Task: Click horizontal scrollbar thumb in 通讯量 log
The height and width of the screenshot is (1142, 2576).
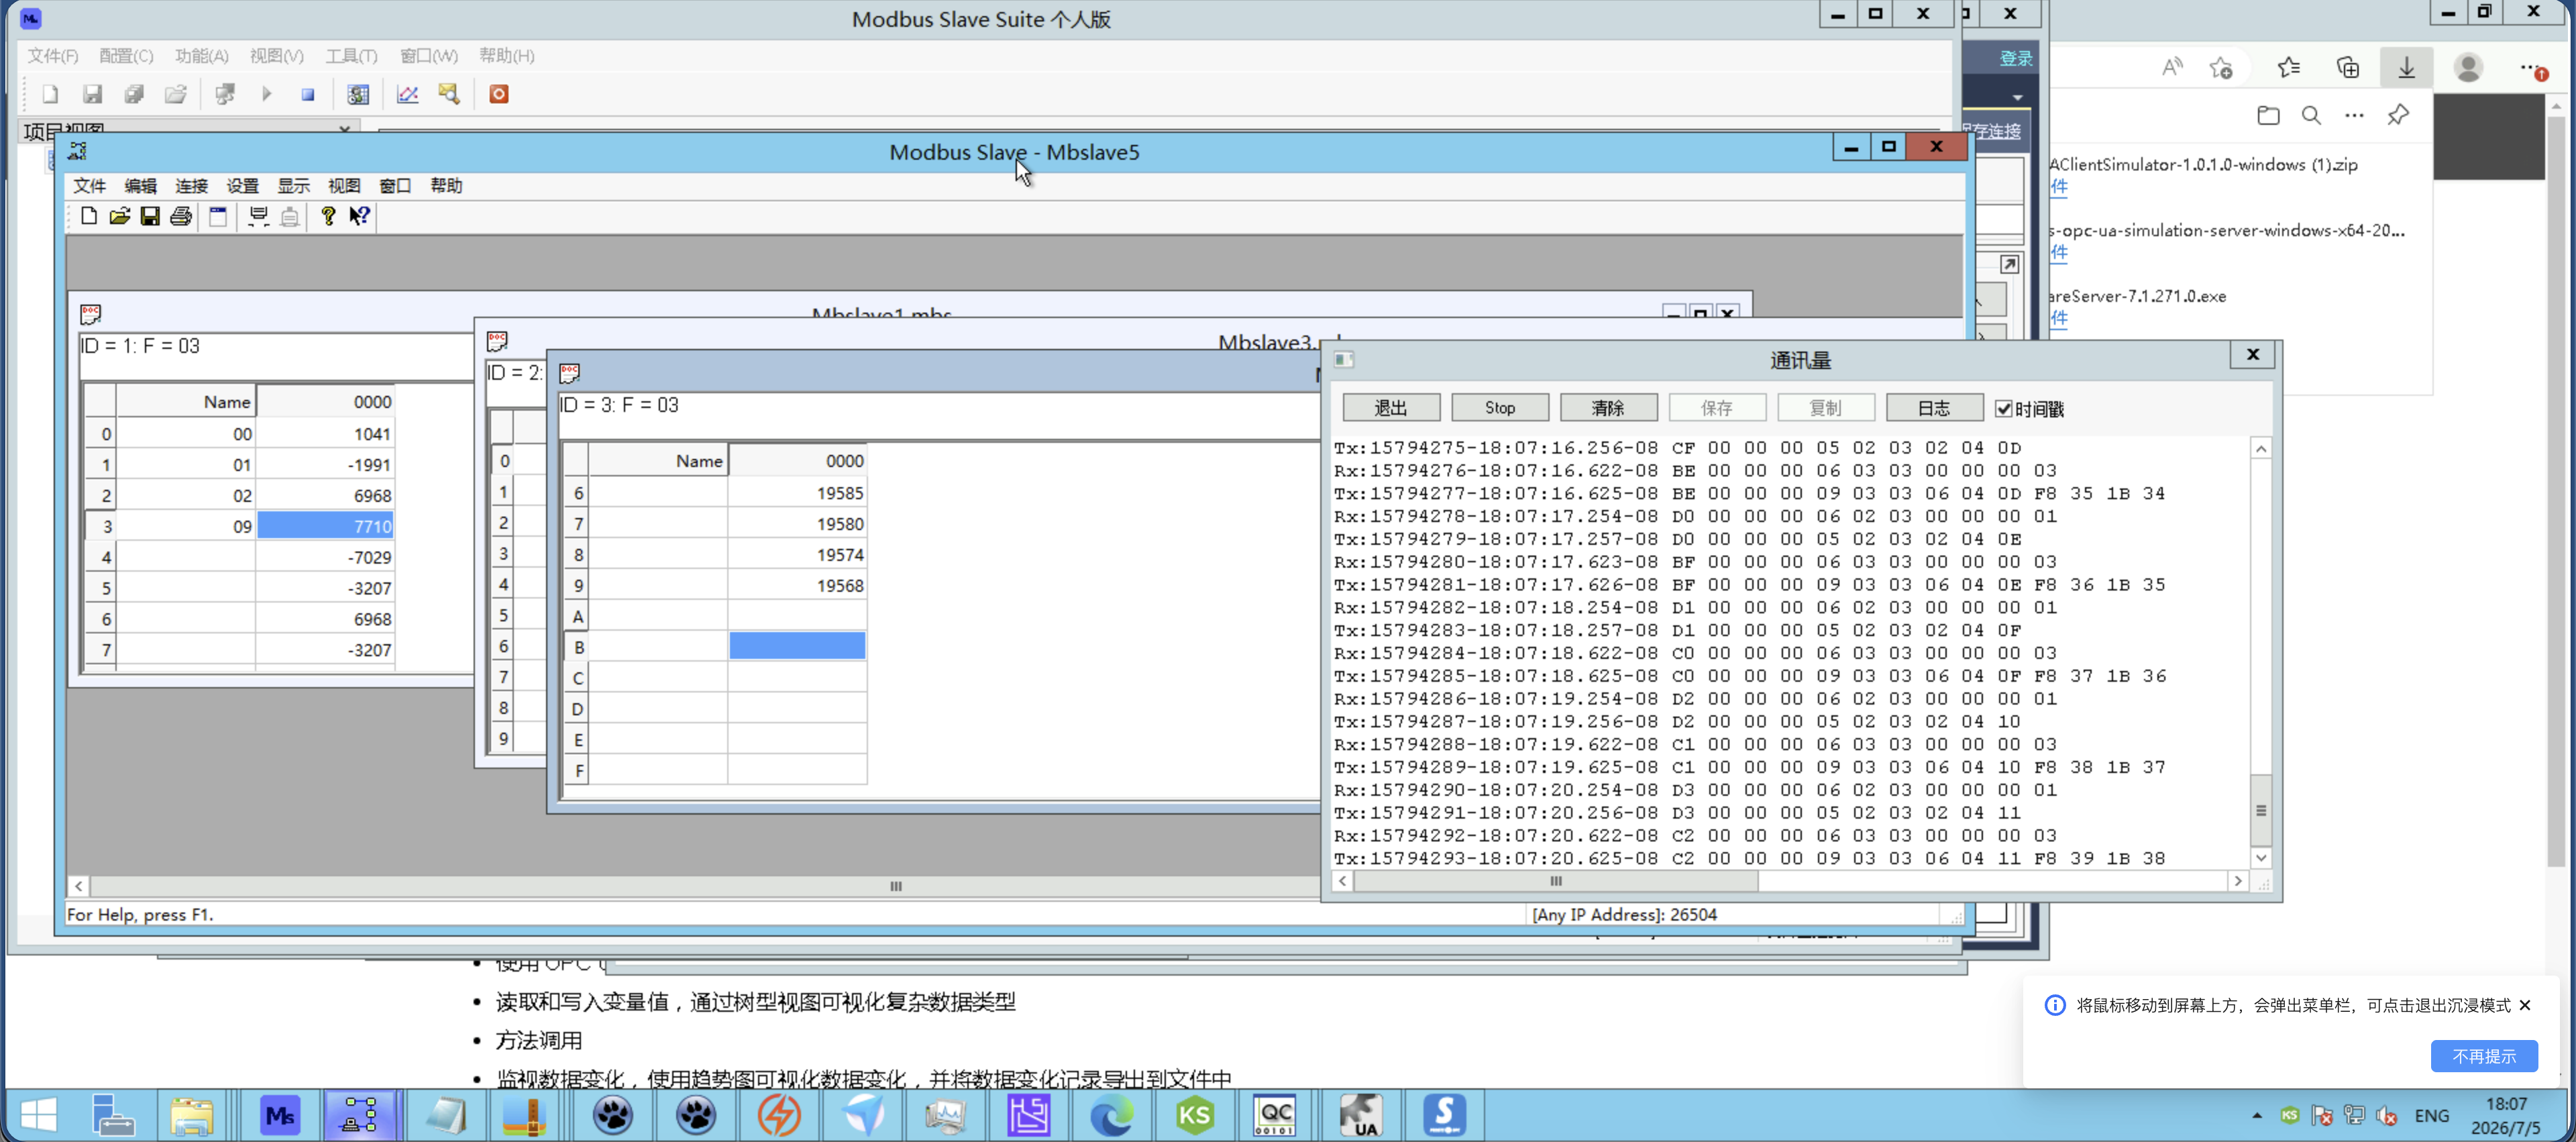Action: coord(1555,881)
